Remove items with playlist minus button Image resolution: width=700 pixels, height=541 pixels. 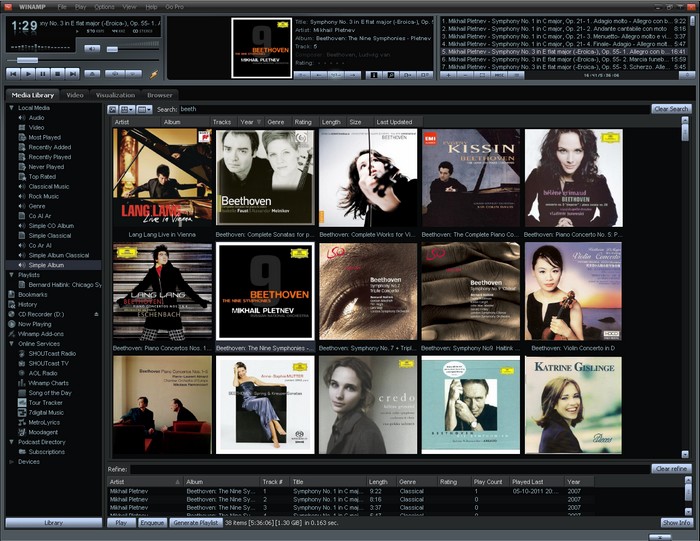(465, 75)
